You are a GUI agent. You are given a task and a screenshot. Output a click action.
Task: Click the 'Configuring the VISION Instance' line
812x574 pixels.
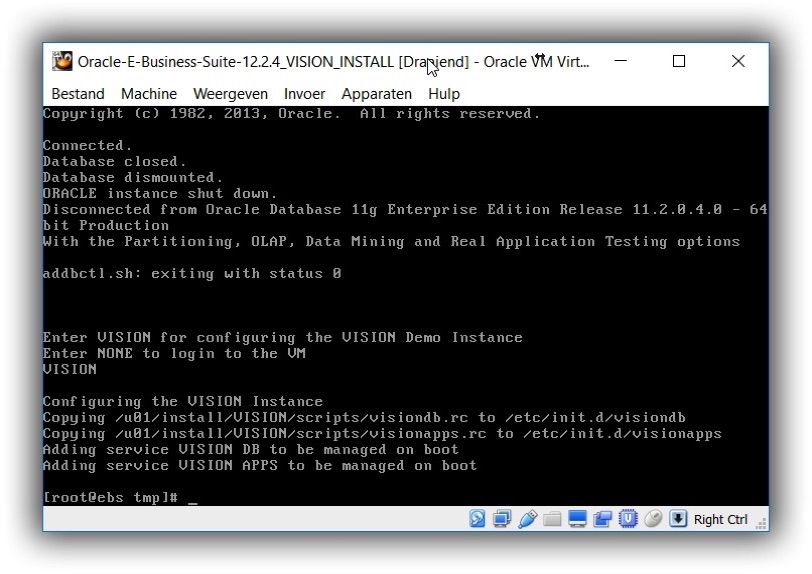coord(183,401)
